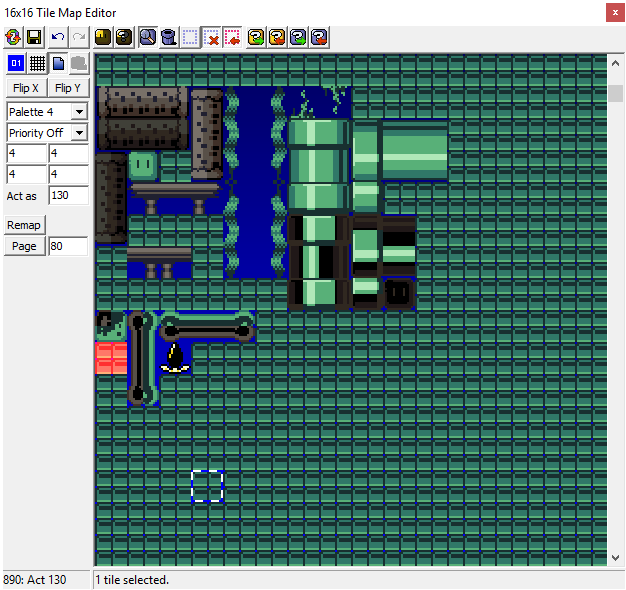Viewport: 626px width, 590px height.
Task: Select the green face block tile
Action: [143, 166]
